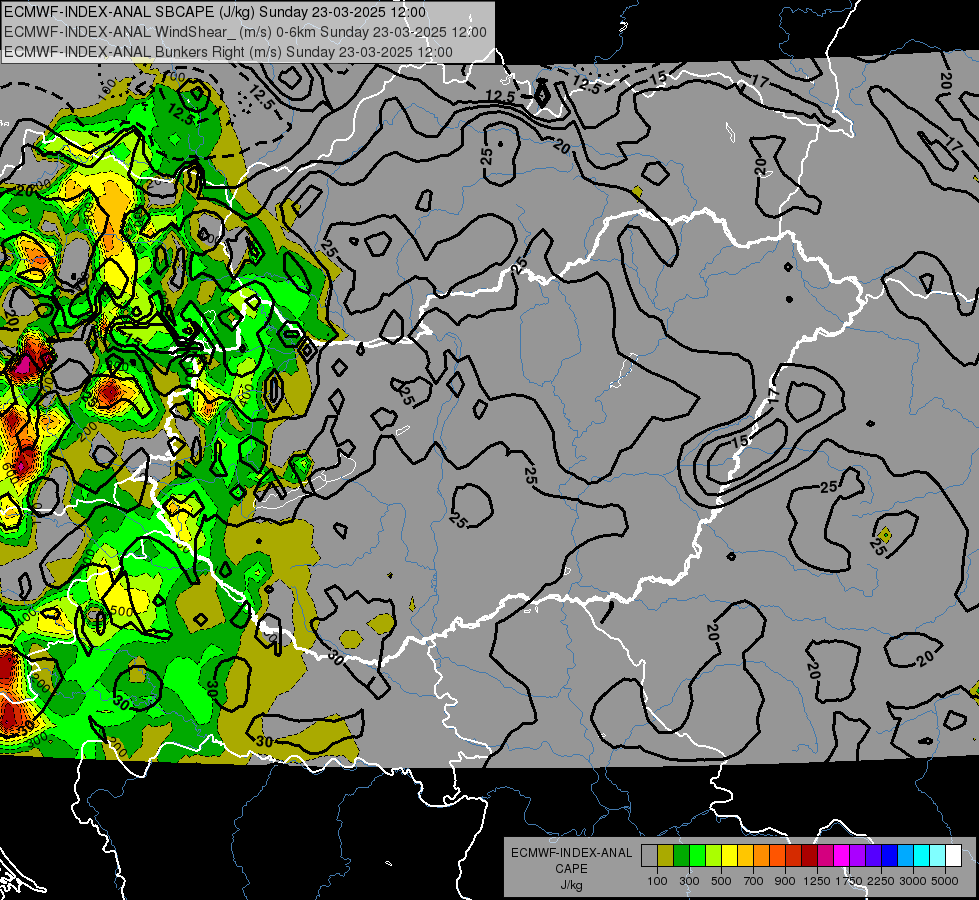Click the bright magenta legend swatch

842,856
